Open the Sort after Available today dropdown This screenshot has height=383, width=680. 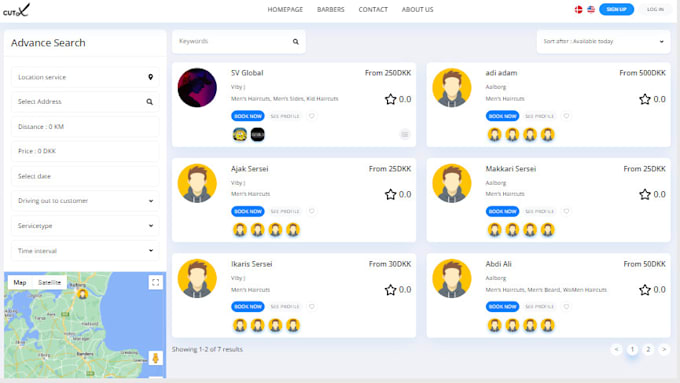pyautogui.click(x=603, y=42)
